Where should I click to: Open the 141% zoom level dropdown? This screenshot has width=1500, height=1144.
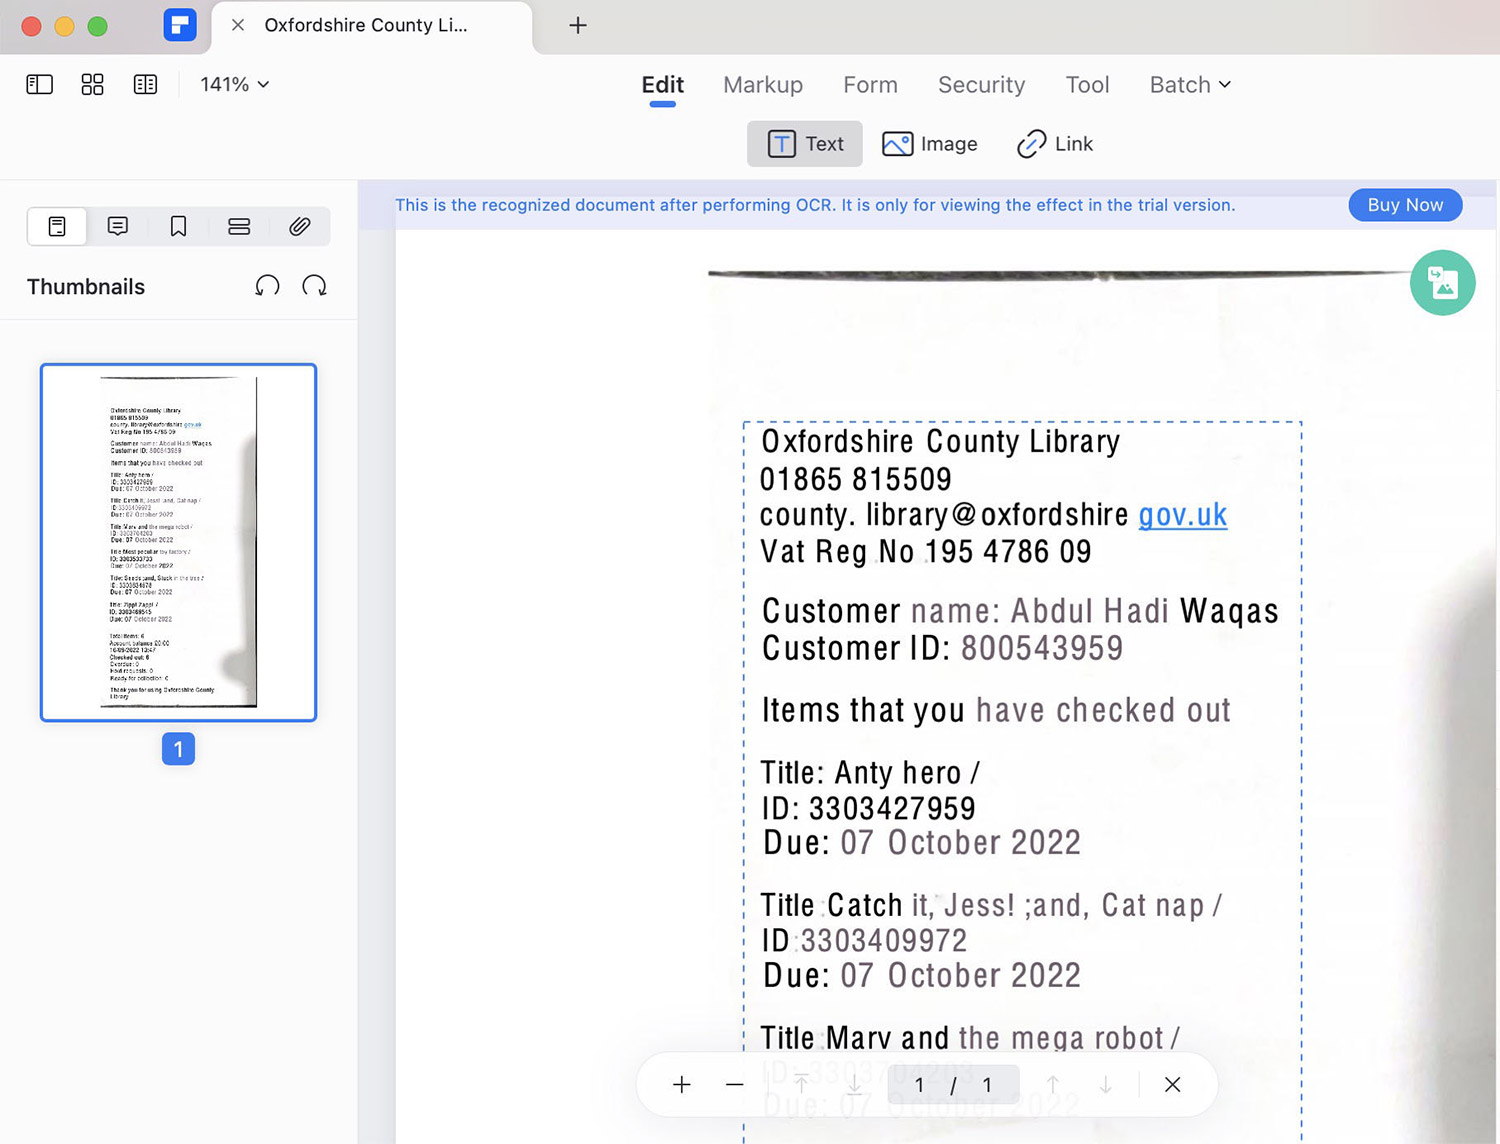235,84
